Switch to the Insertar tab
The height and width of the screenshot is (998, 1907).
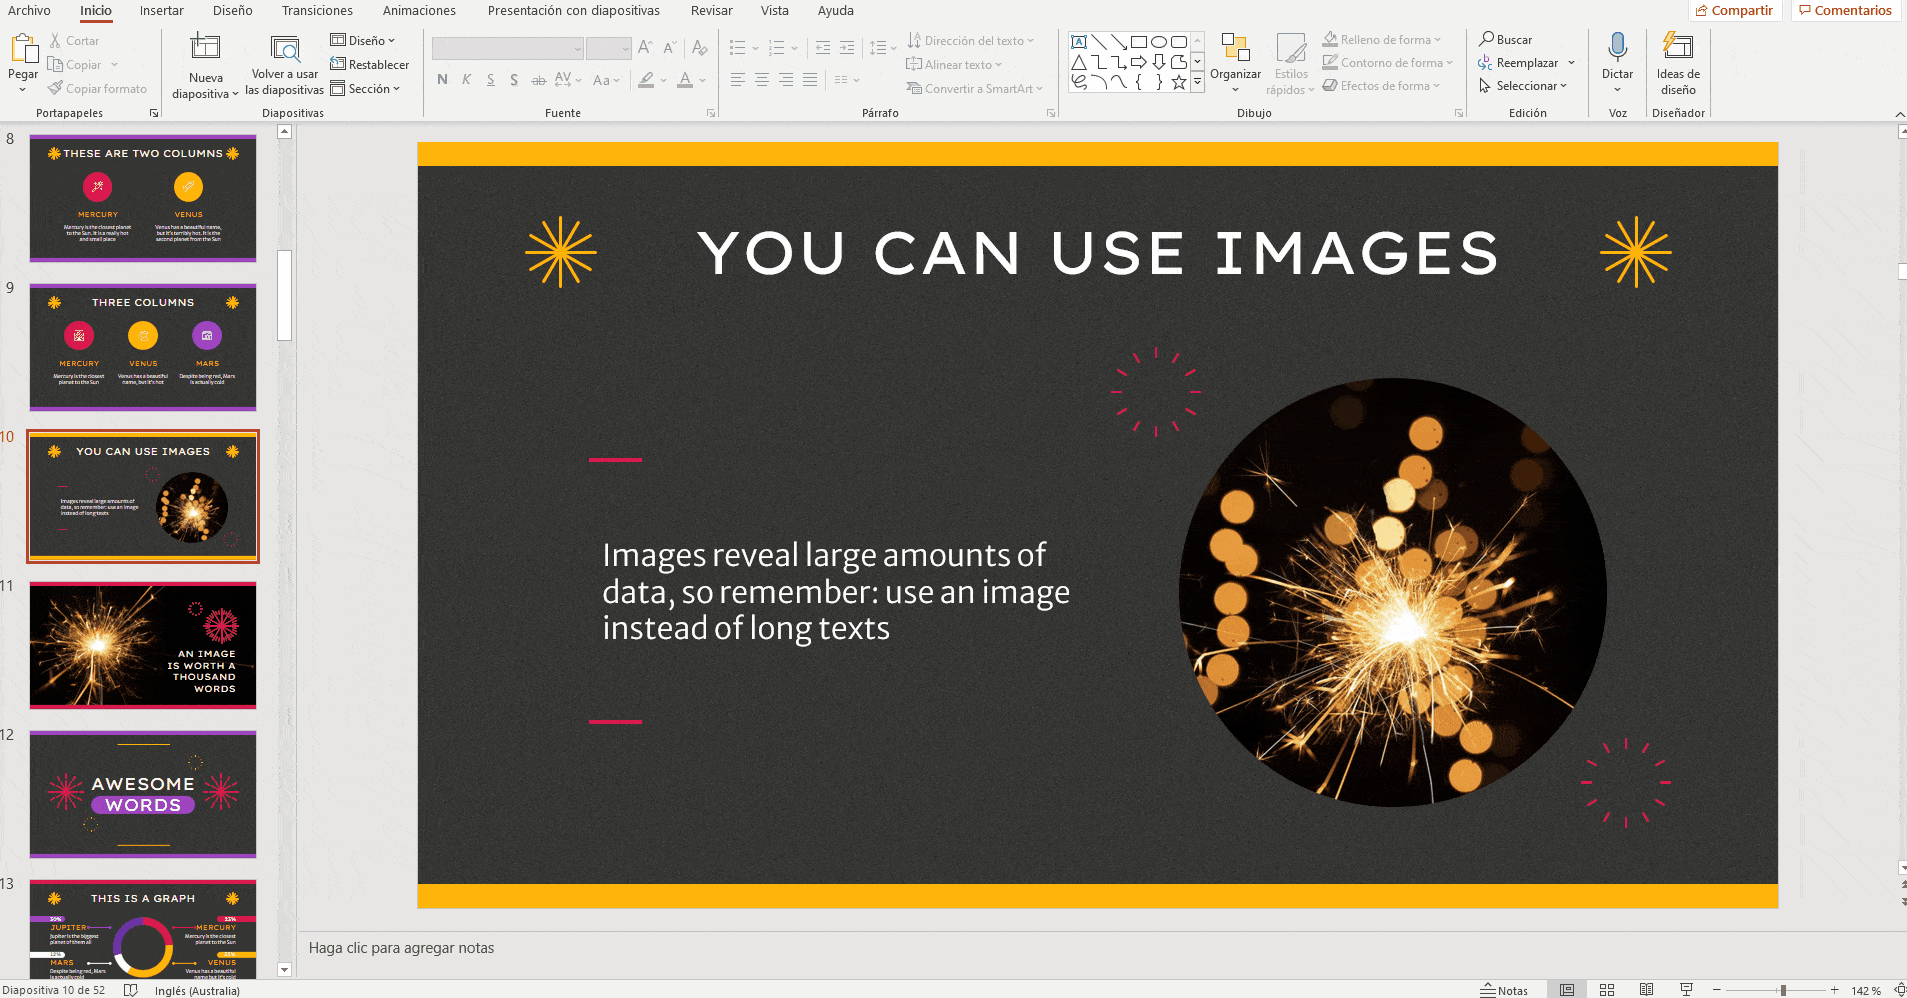coord(162,10)
